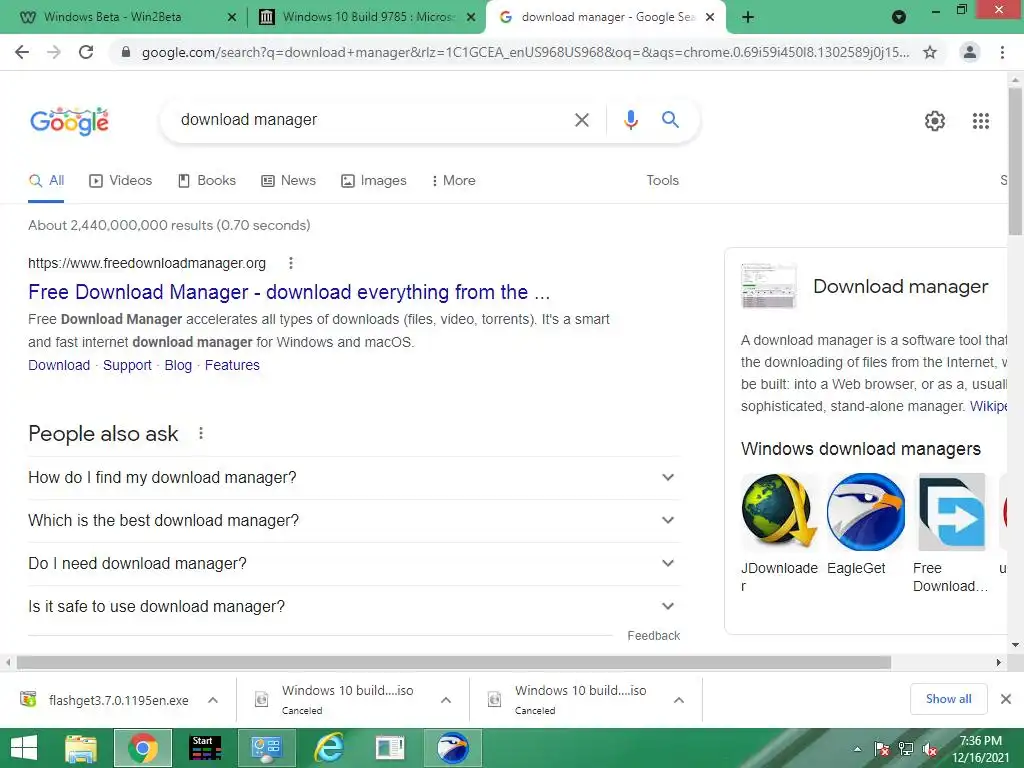The image size is (1024, 768).
Task: Select the News results tab
Action: 288,181
